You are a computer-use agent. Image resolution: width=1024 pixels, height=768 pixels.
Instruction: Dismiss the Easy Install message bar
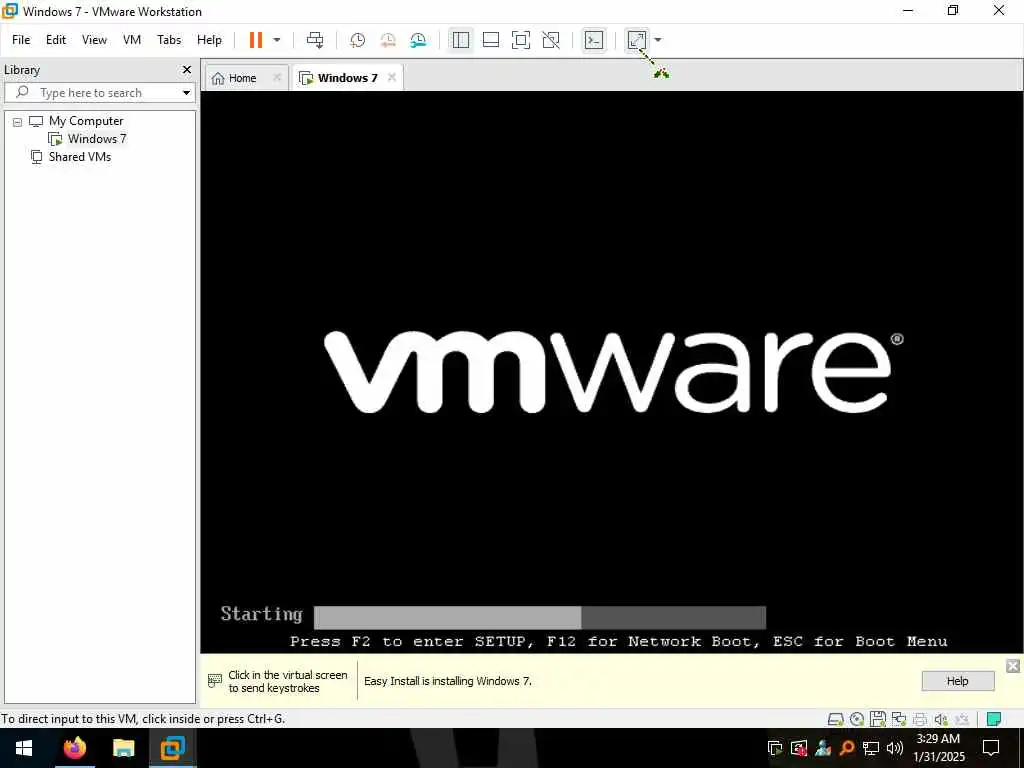point(1013,665)
